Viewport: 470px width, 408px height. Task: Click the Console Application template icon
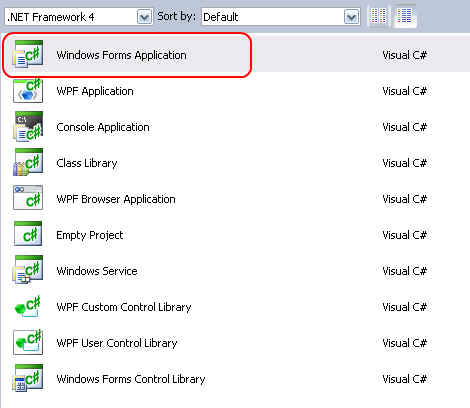(28, 126)
